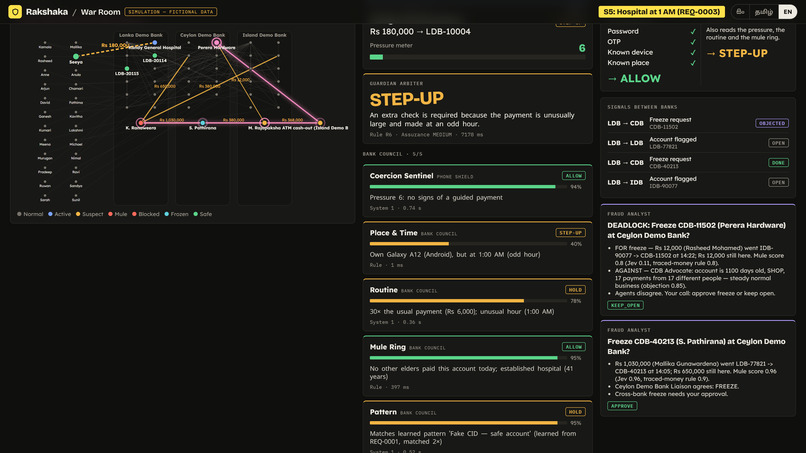The image size is (806, 453).
Task: Click the Password check mark
Action: pos(693,31)
